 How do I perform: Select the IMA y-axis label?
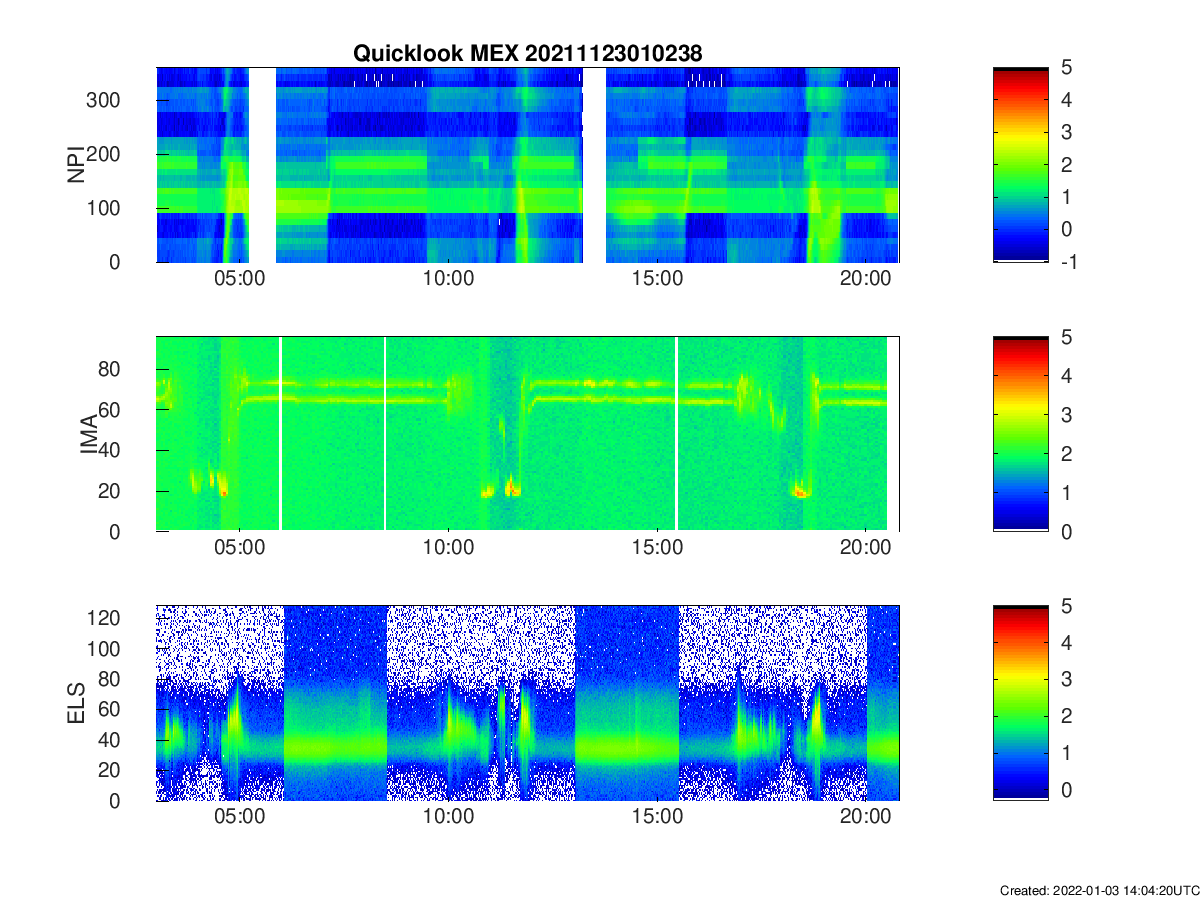point(89,434)
